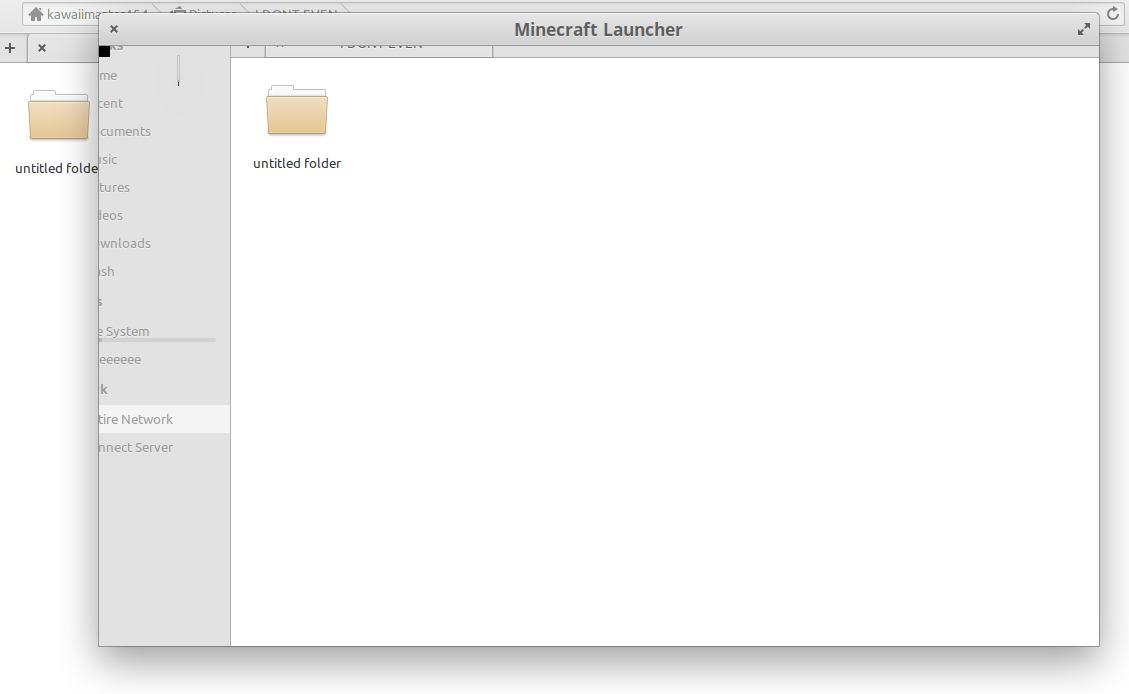
Task: Select Pictures in the sidebar
Action: click(164, 188)
